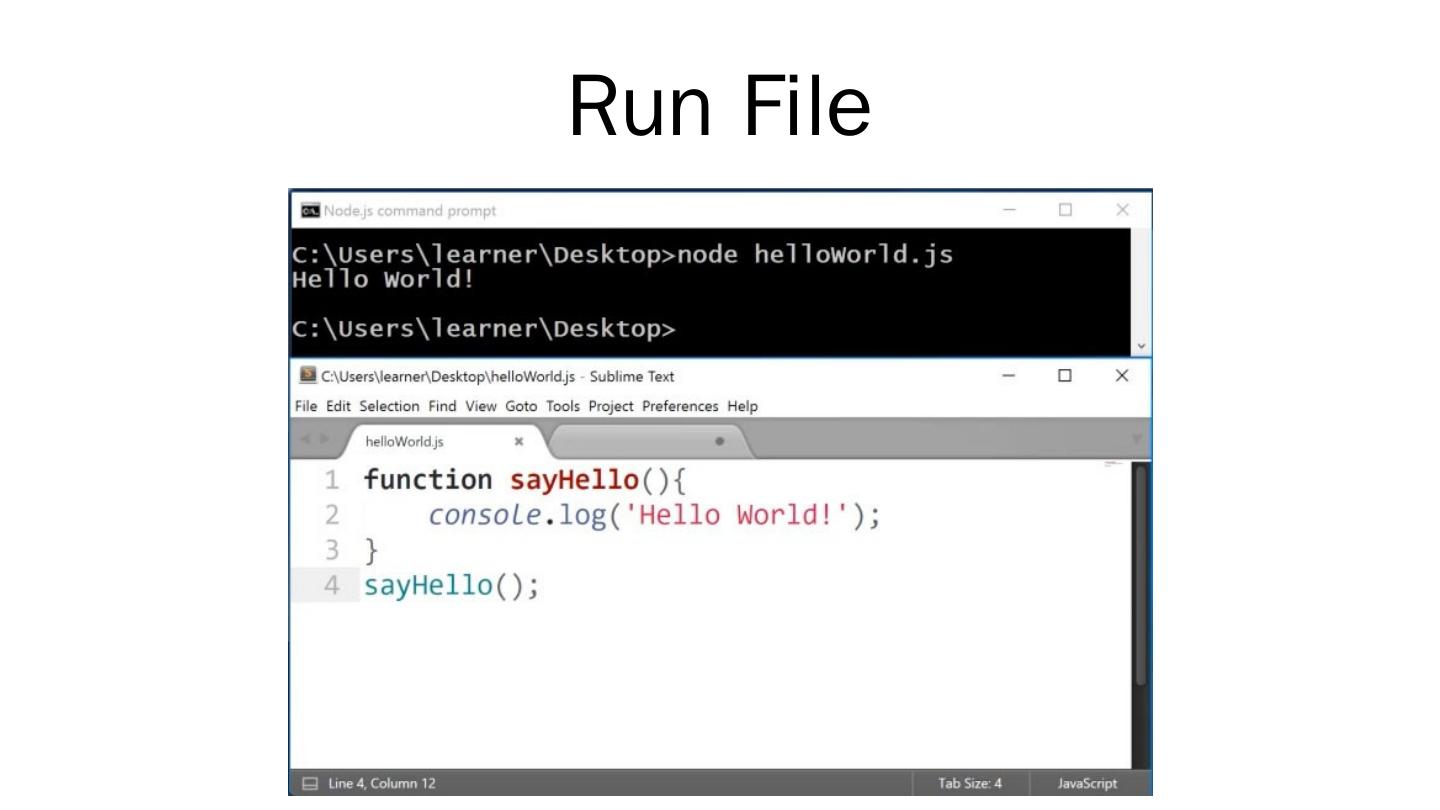Viewport: 1440px width, 810px height.
Task: Click line number 3 in the gutter
Action: (x=331, y=550)
